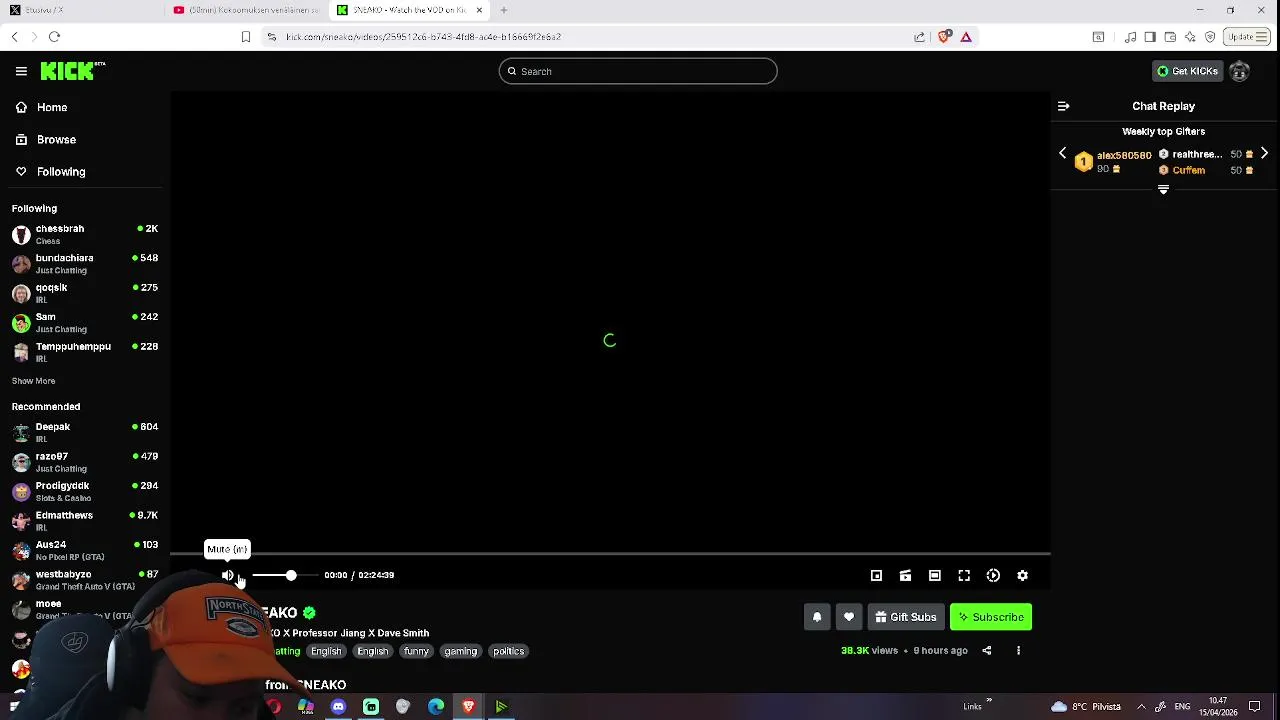Show next weekly top gifters
This screenshot has width=1280, height=720.
(x=1264, y=153)
